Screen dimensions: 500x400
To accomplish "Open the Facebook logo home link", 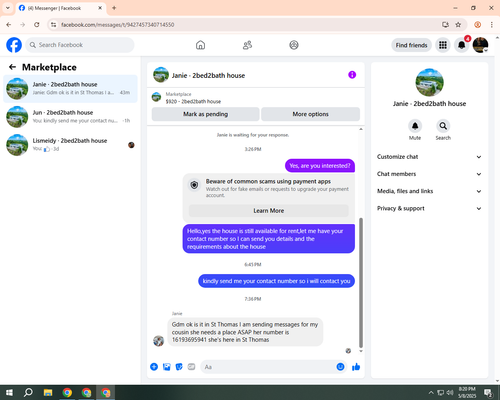I will pos(14,45).
